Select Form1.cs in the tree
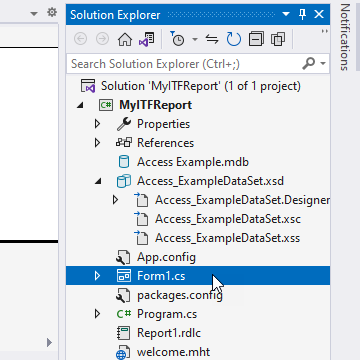This screenshot has width=360, height=360. tap(161, 276)
